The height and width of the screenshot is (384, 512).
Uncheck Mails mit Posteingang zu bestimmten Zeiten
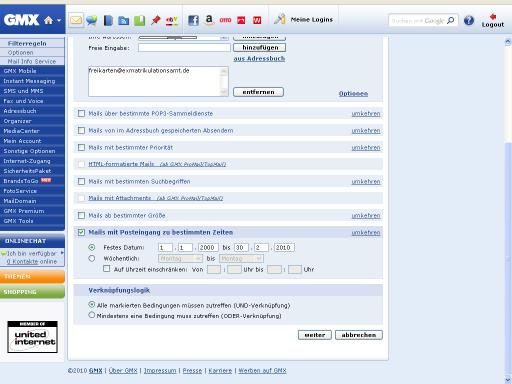pos(81,232)
